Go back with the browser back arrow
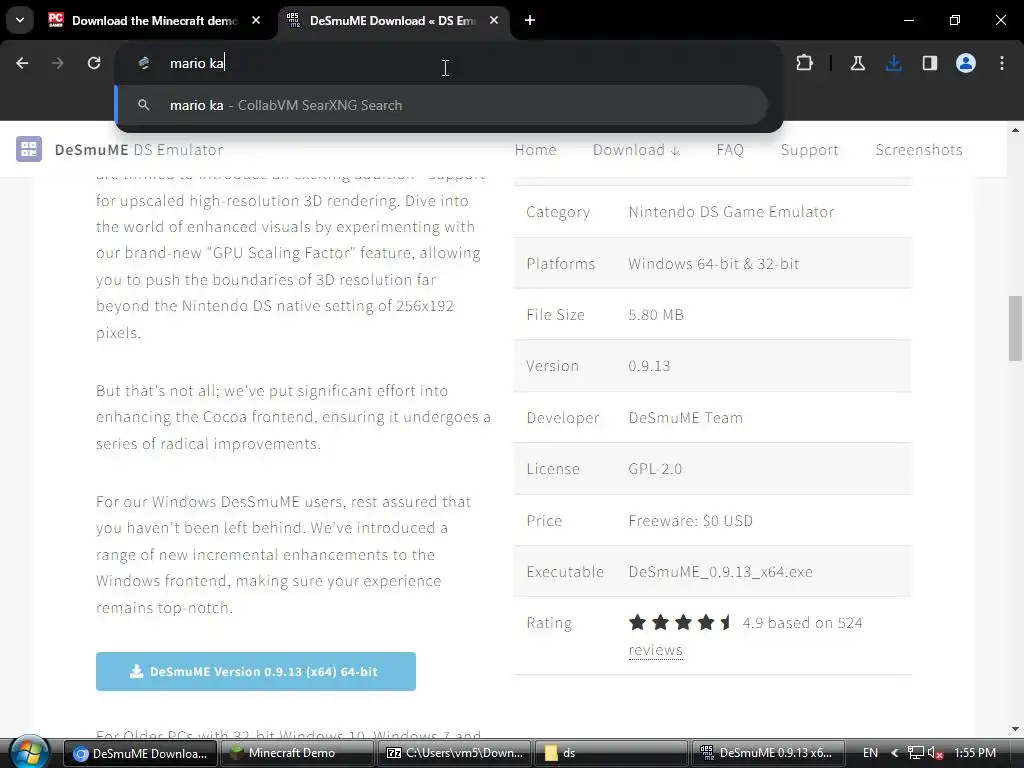This screenshot has height=768, width=1024. pos(22,63)
